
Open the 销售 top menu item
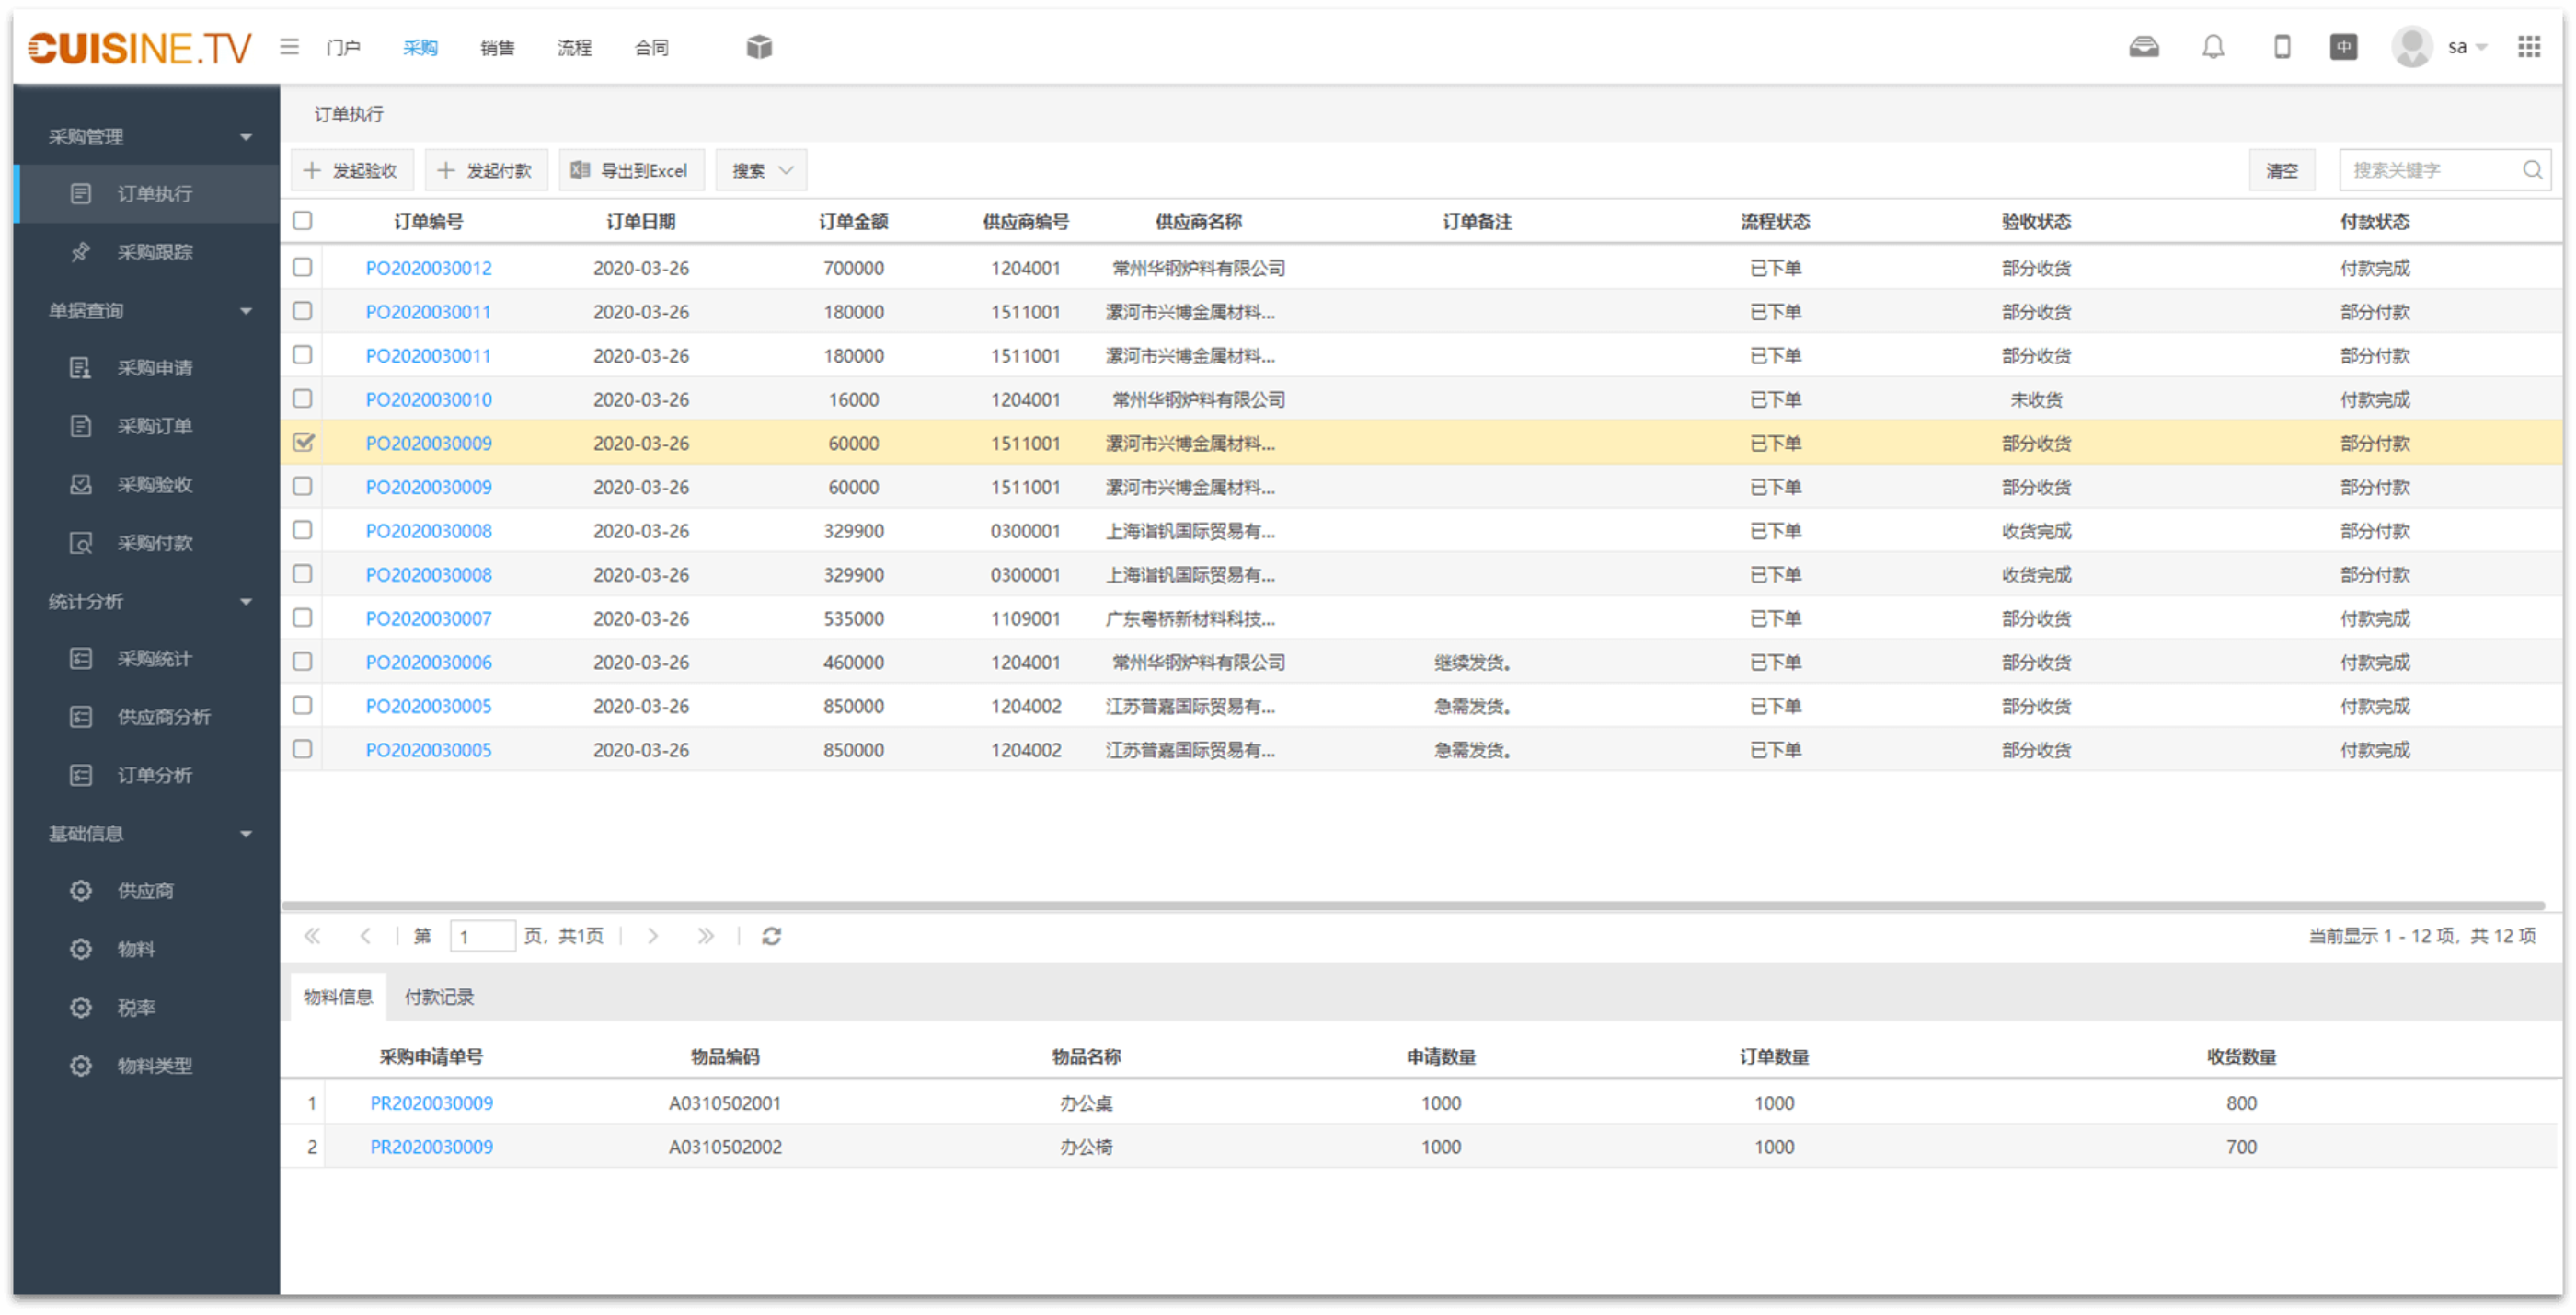[x=496, y=47]
